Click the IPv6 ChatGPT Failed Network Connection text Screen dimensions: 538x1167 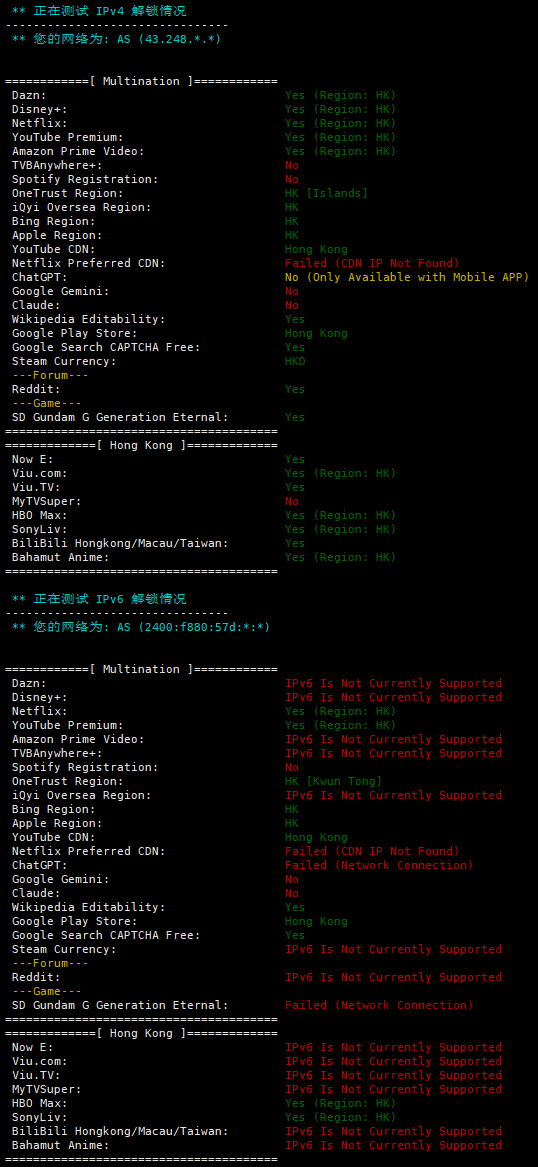(379, 865)
